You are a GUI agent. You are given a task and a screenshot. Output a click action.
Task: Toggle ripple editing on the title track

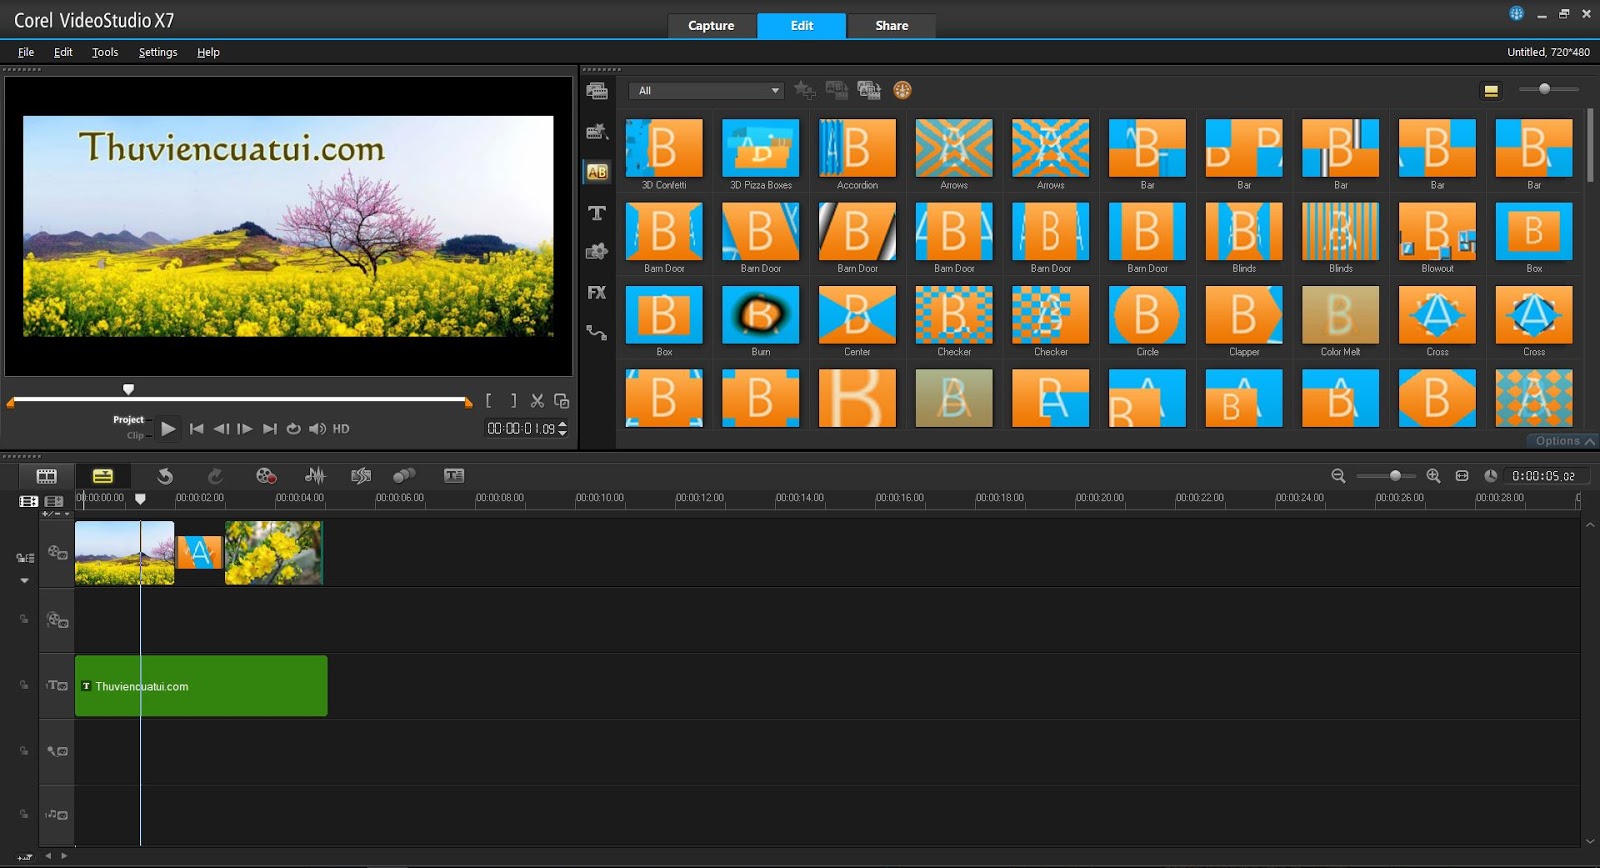coord(24,685)
